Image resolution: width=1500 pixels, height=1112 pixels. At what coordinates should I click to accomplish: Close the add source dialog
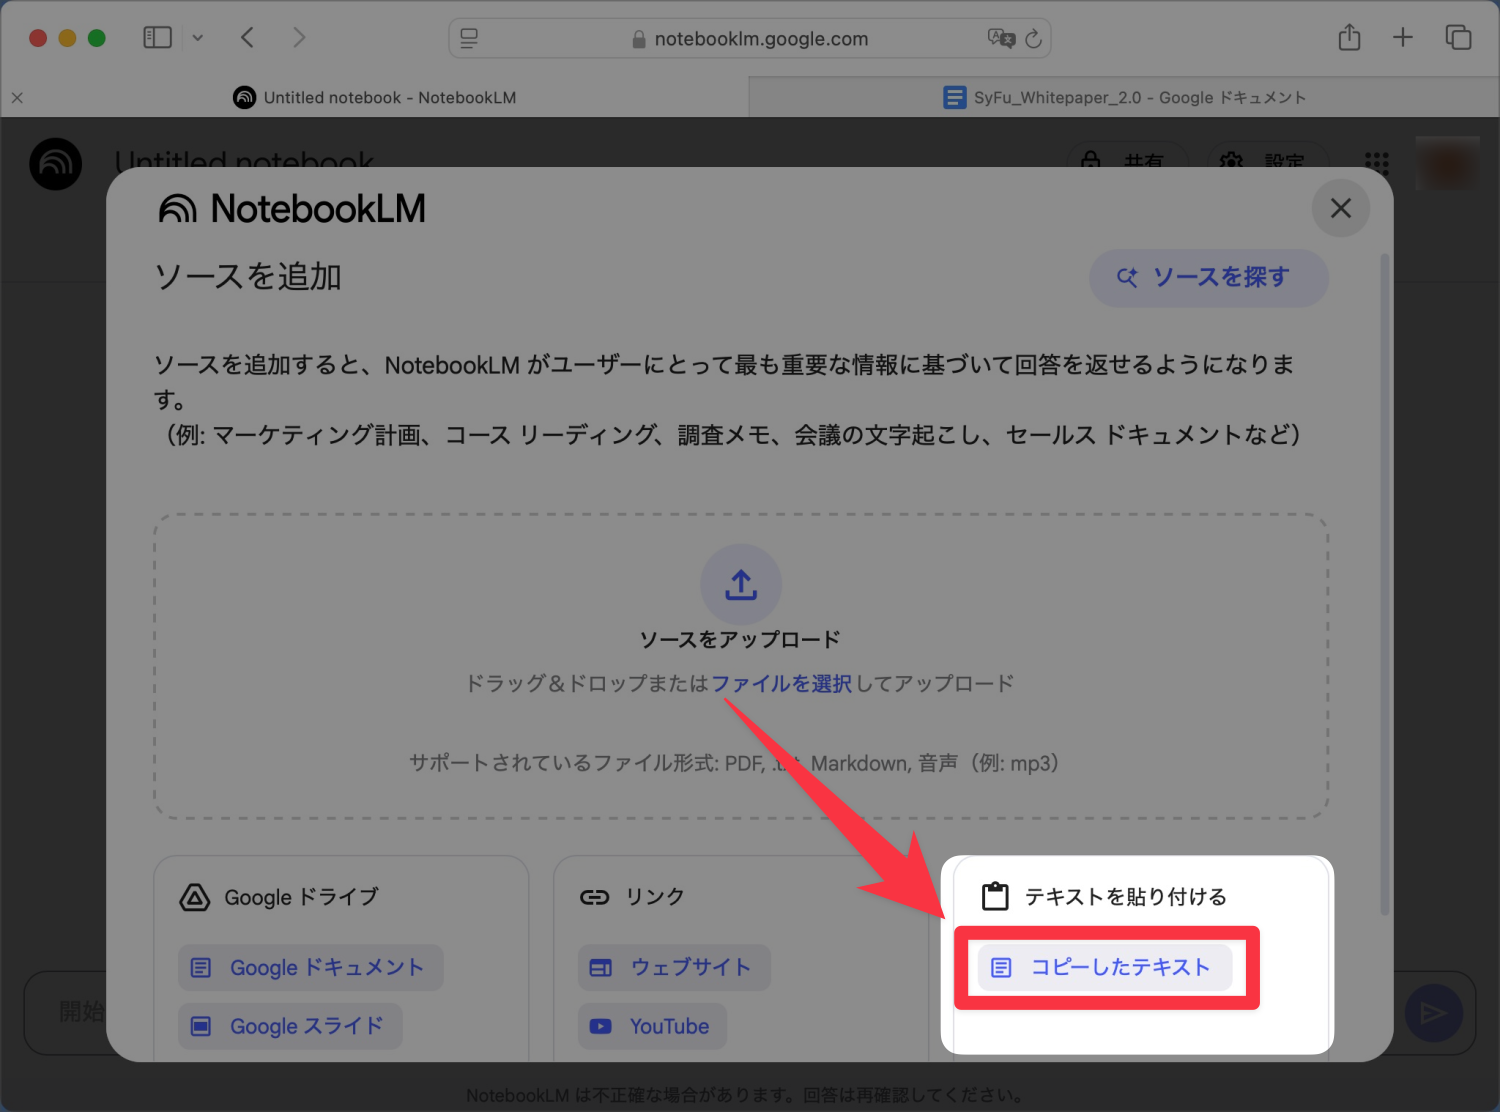(1340, 208)
